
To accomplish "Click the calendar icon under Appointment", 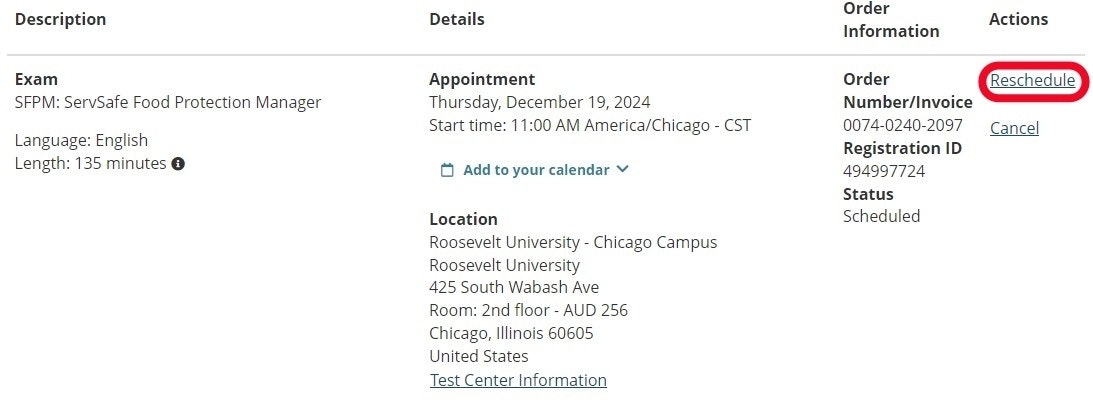I will click(448, 170).
